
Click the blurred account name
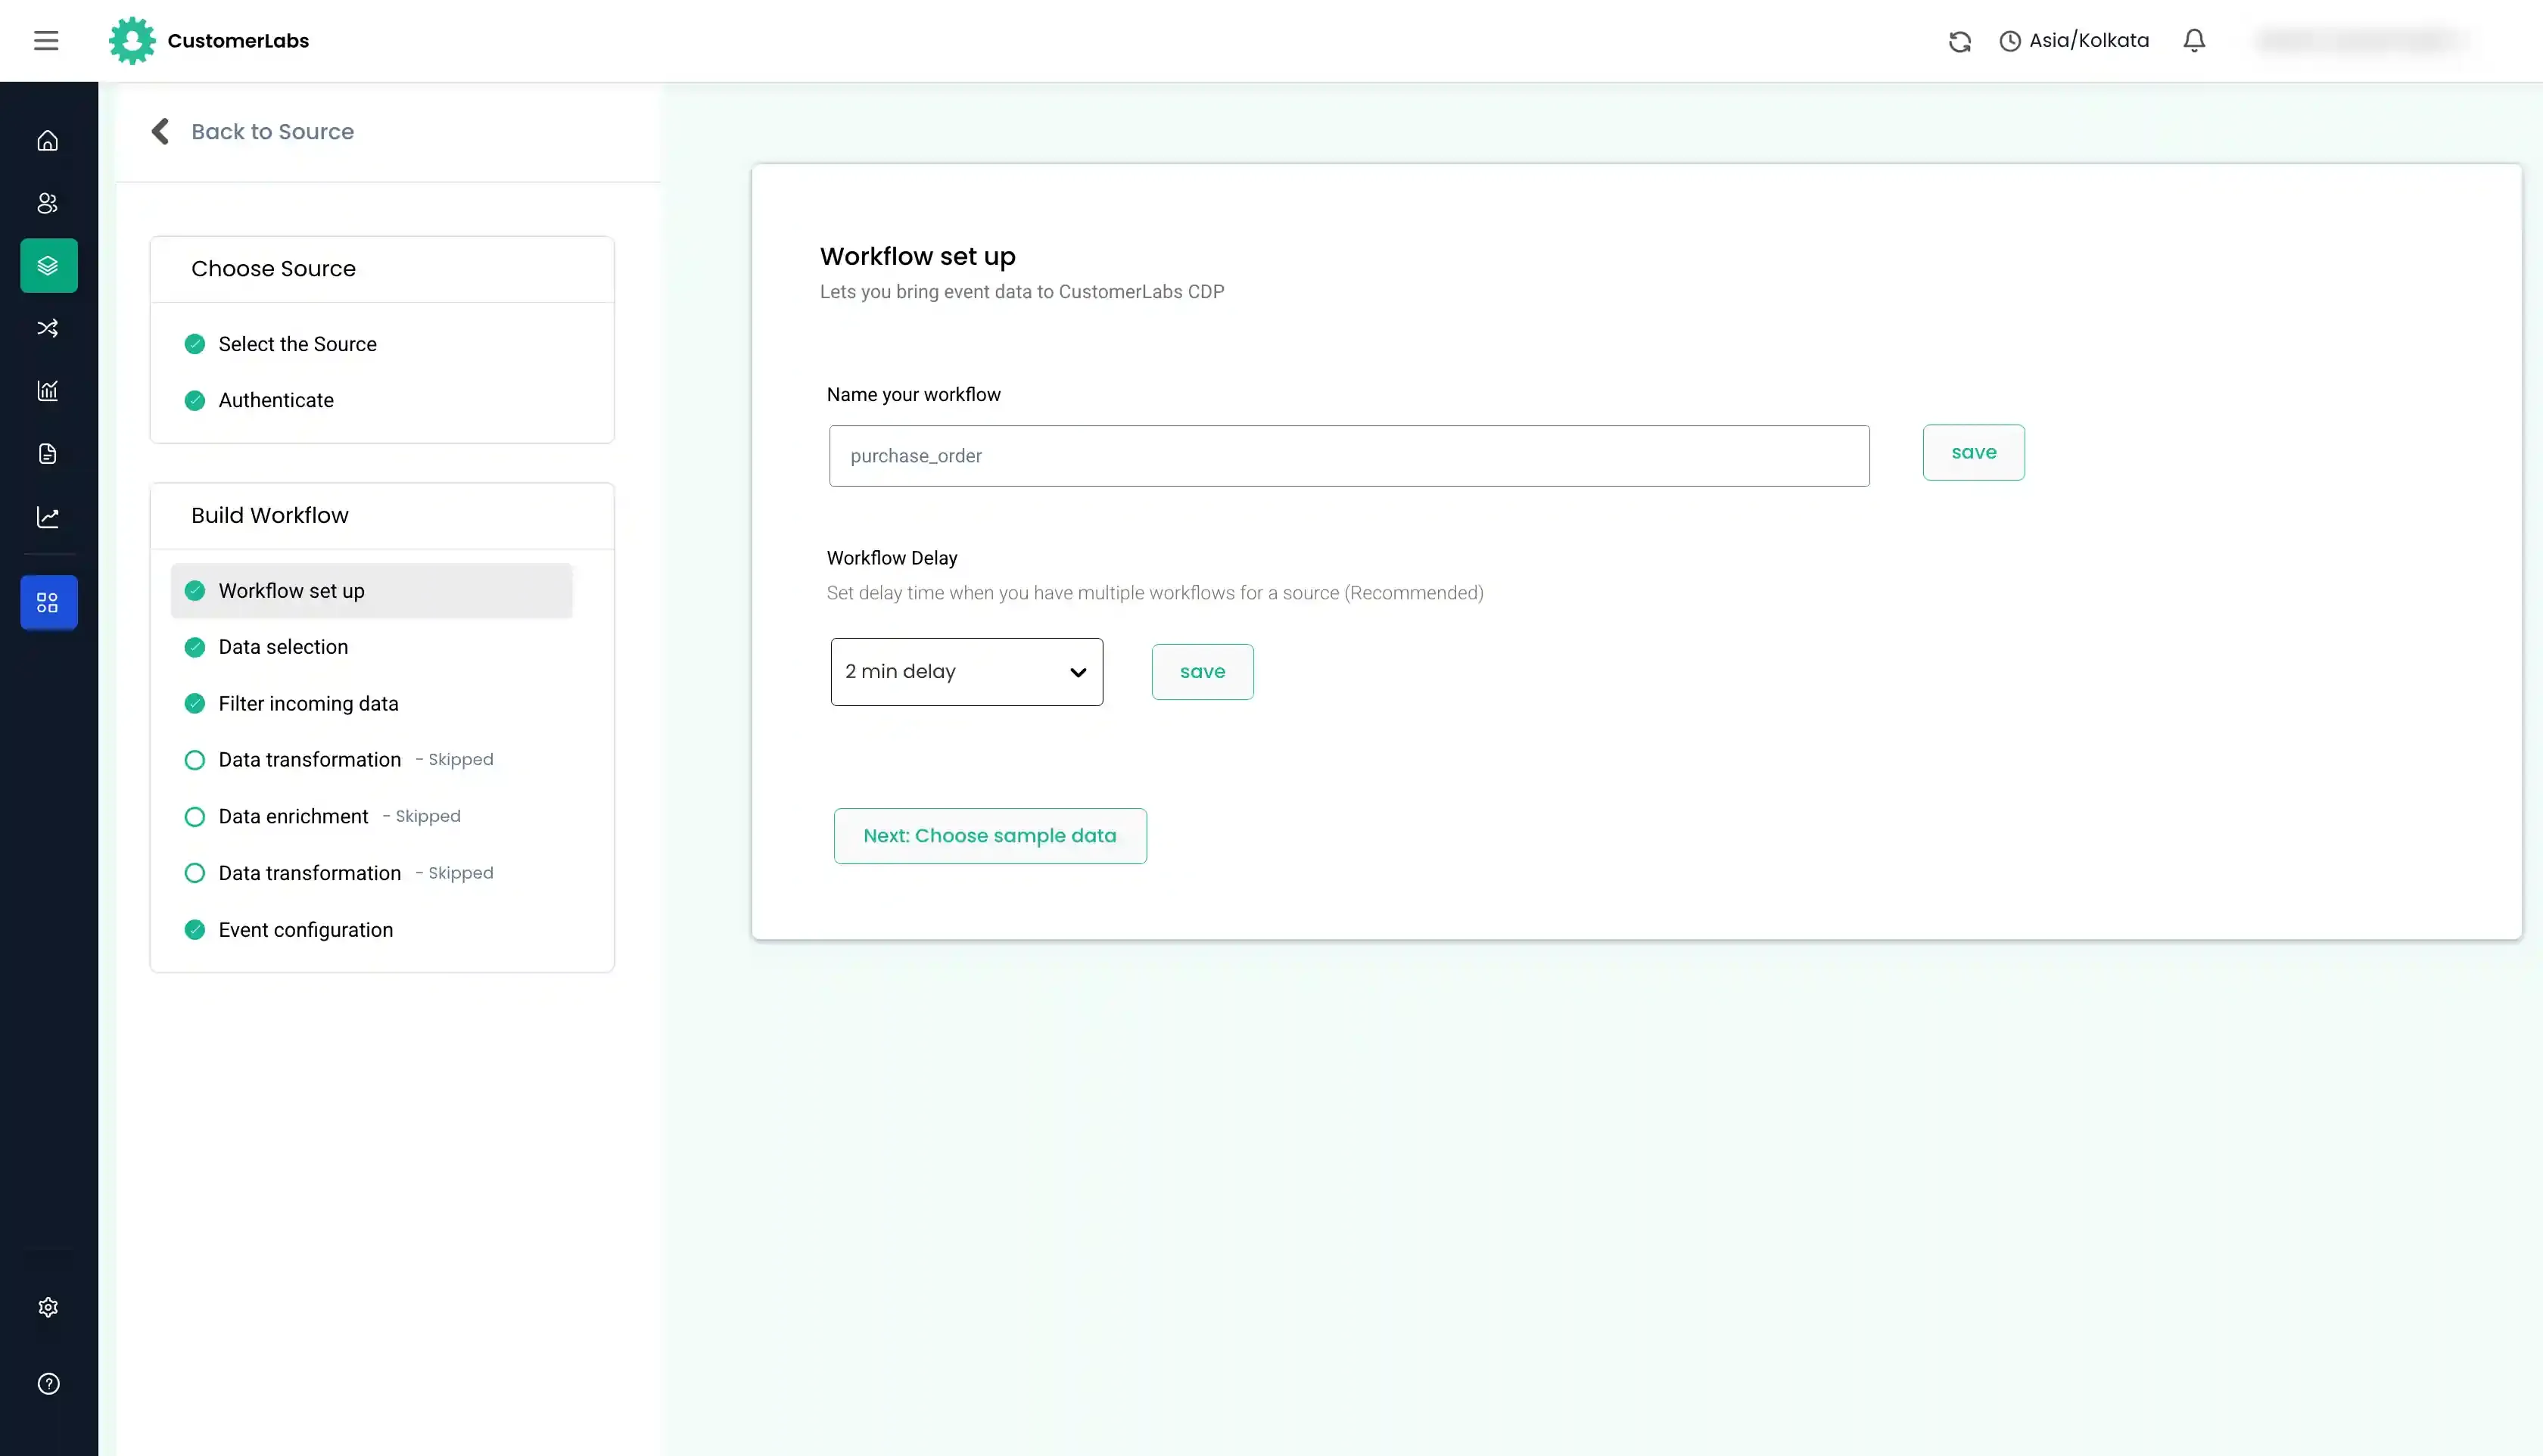(2362, 40)
